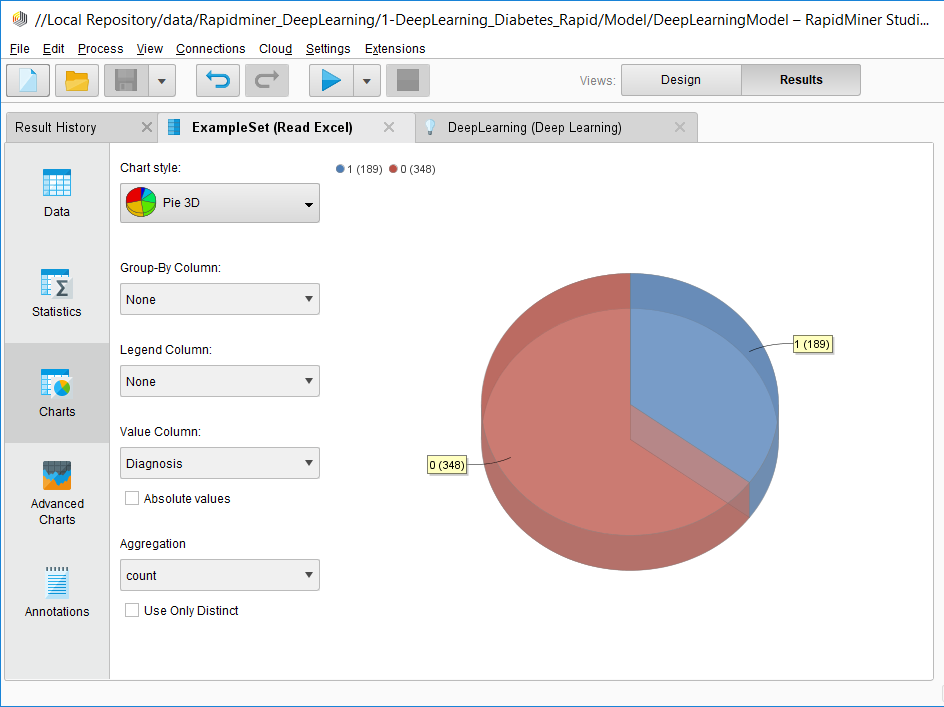Open the Chart style dropdown showing Pie 3D
Viewport: 944px width, 707px height.
coord(220,203)
